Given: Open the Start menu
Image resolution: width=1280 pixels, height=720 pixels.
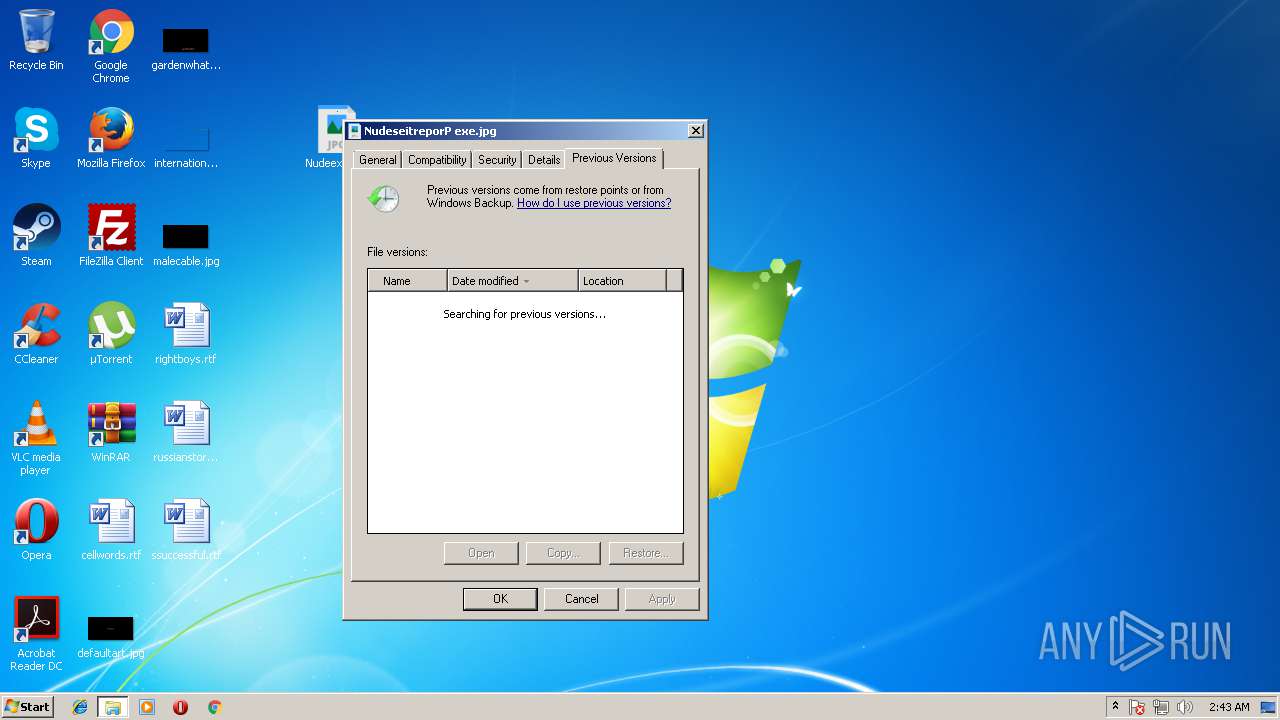Looking at the screenshot, I should click(28, 707).
